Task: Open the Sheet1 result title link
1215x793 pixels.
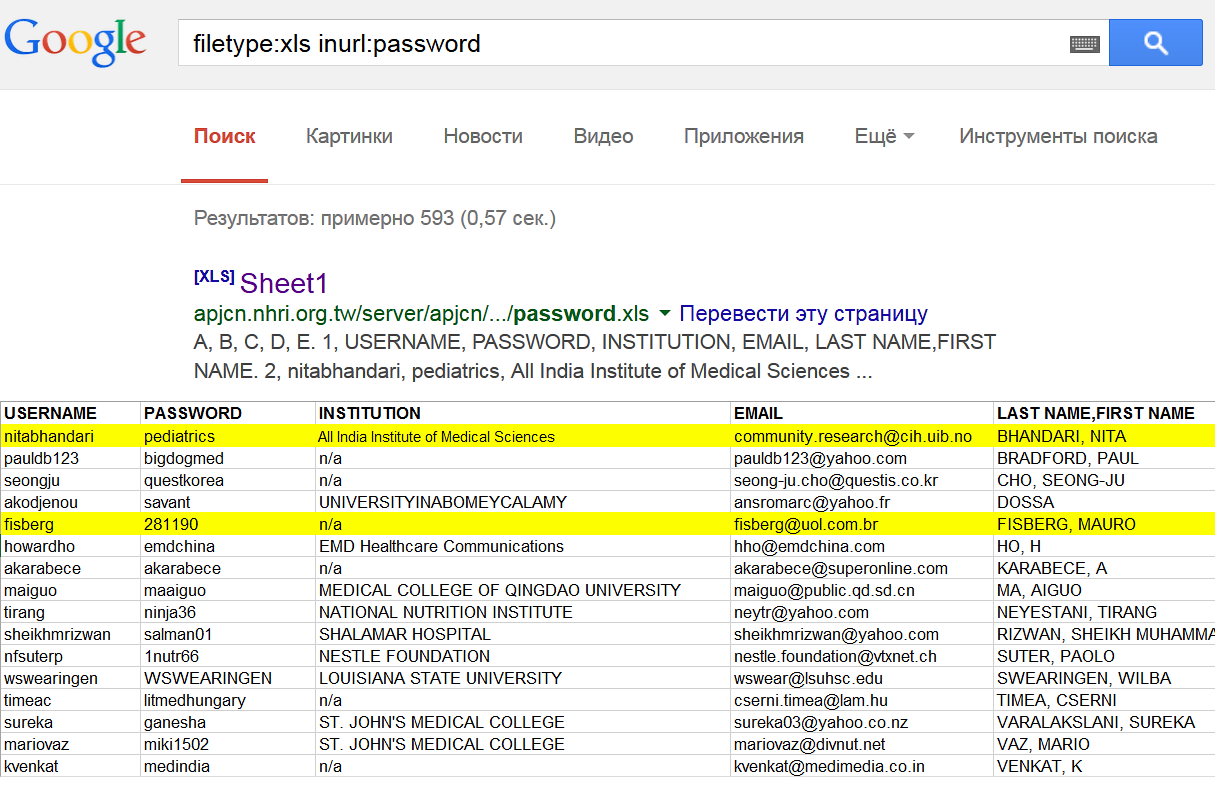Action: [x=284, y=283]
